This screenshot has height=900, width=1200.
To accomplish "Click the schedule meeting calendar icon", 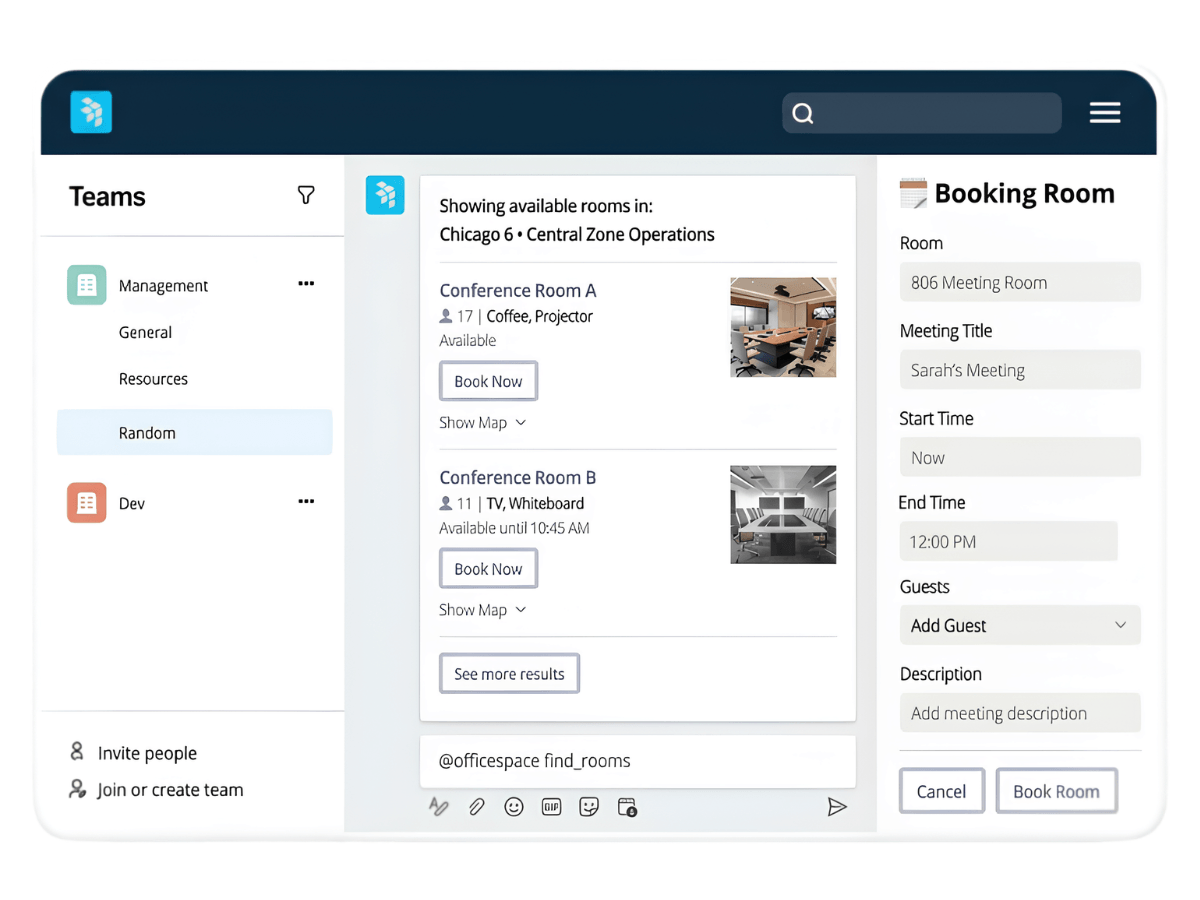I will [x=627, y=807].
